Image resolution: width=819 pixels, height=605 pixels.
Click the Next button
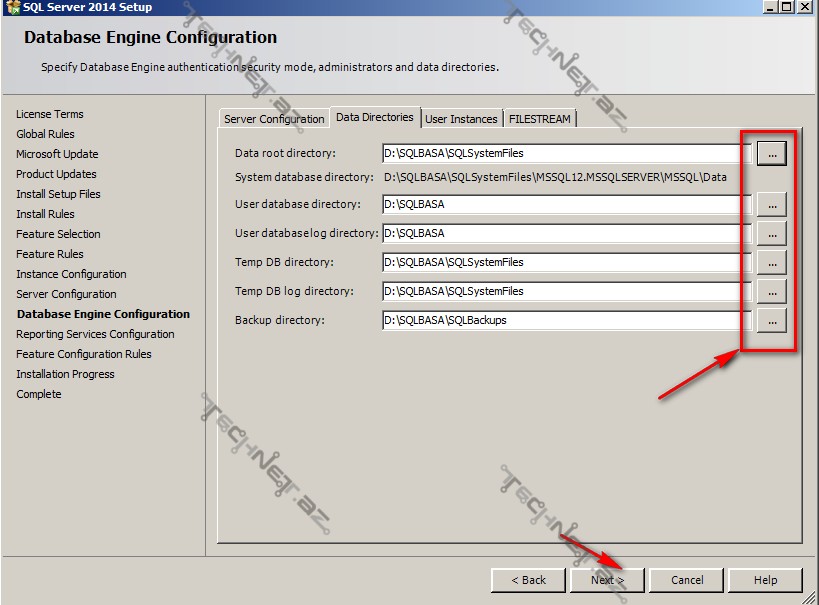pos(607,580)
